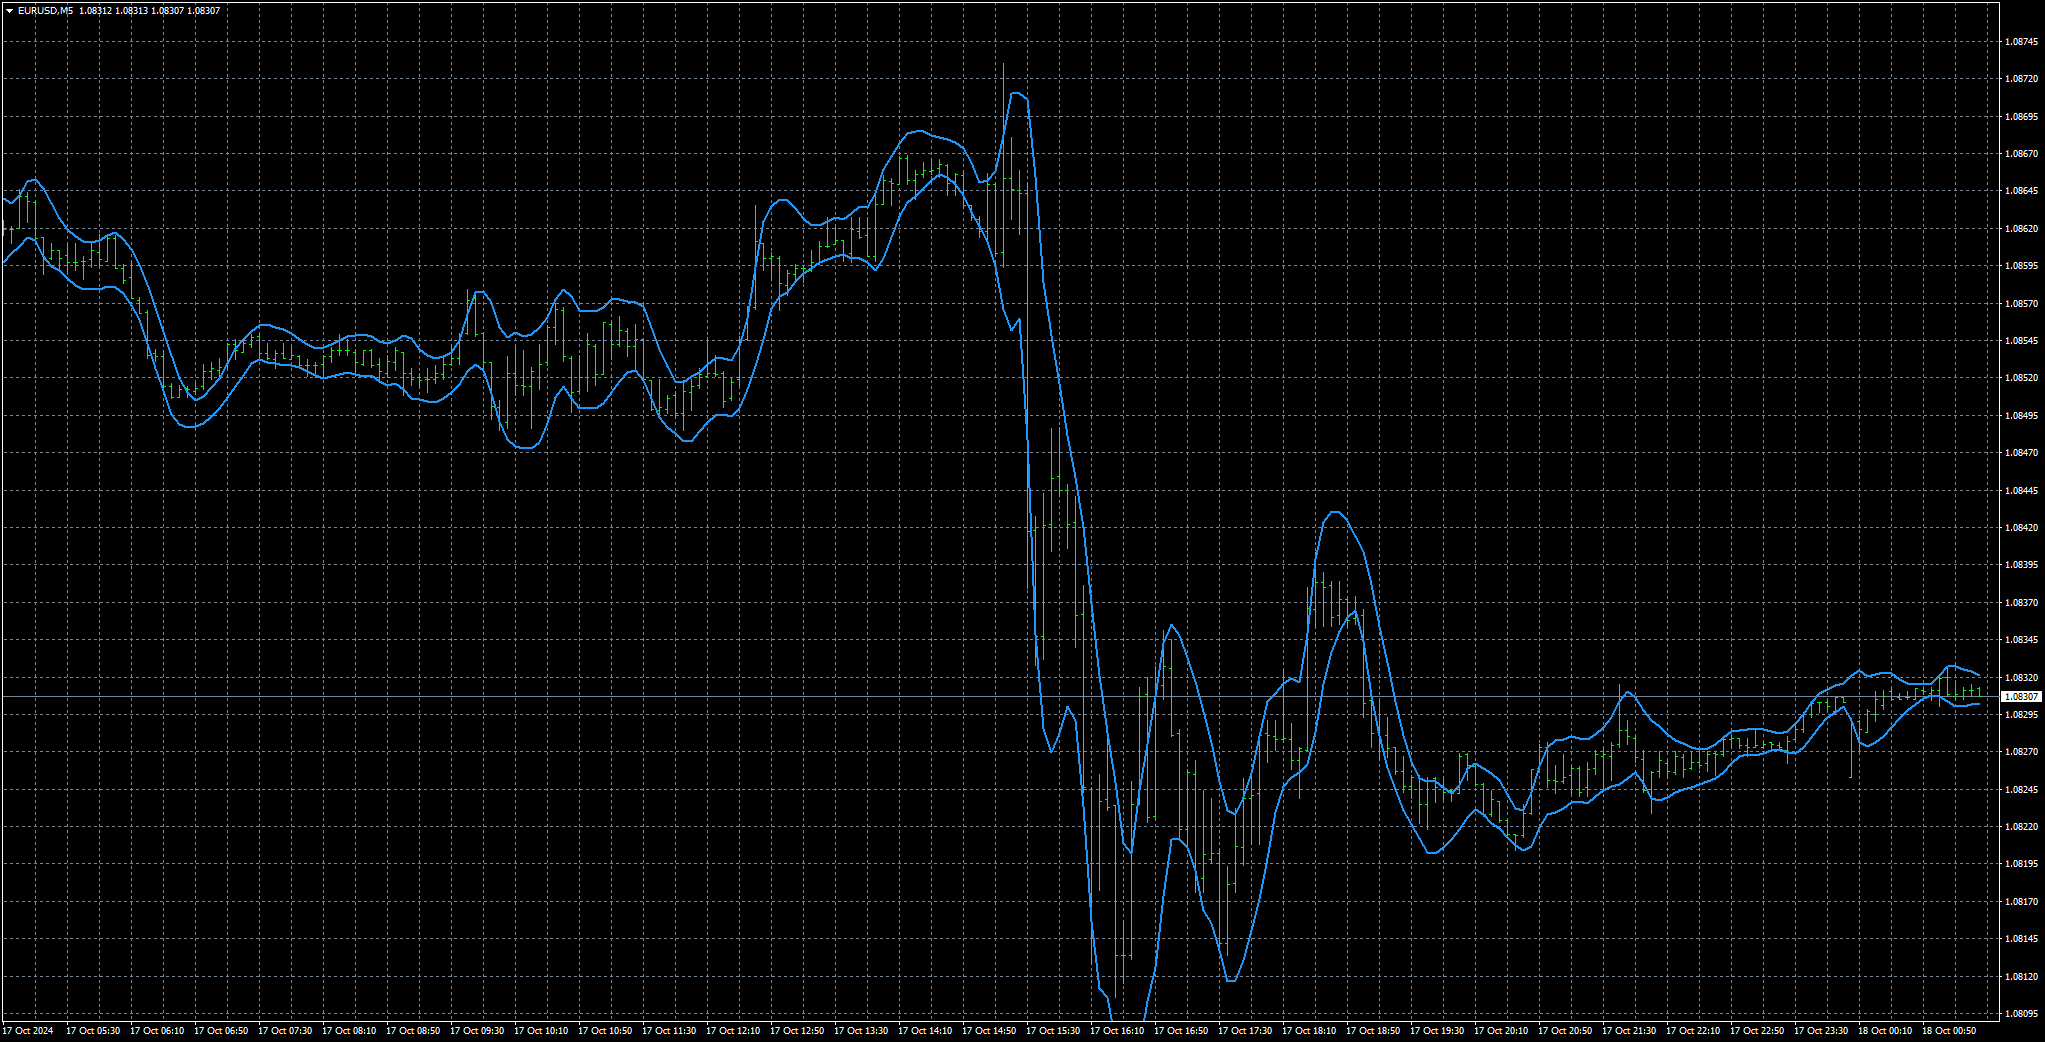2045x1042 pixels.
Task: Click the 1.08520 price axis label
Action: point(2022,377)
